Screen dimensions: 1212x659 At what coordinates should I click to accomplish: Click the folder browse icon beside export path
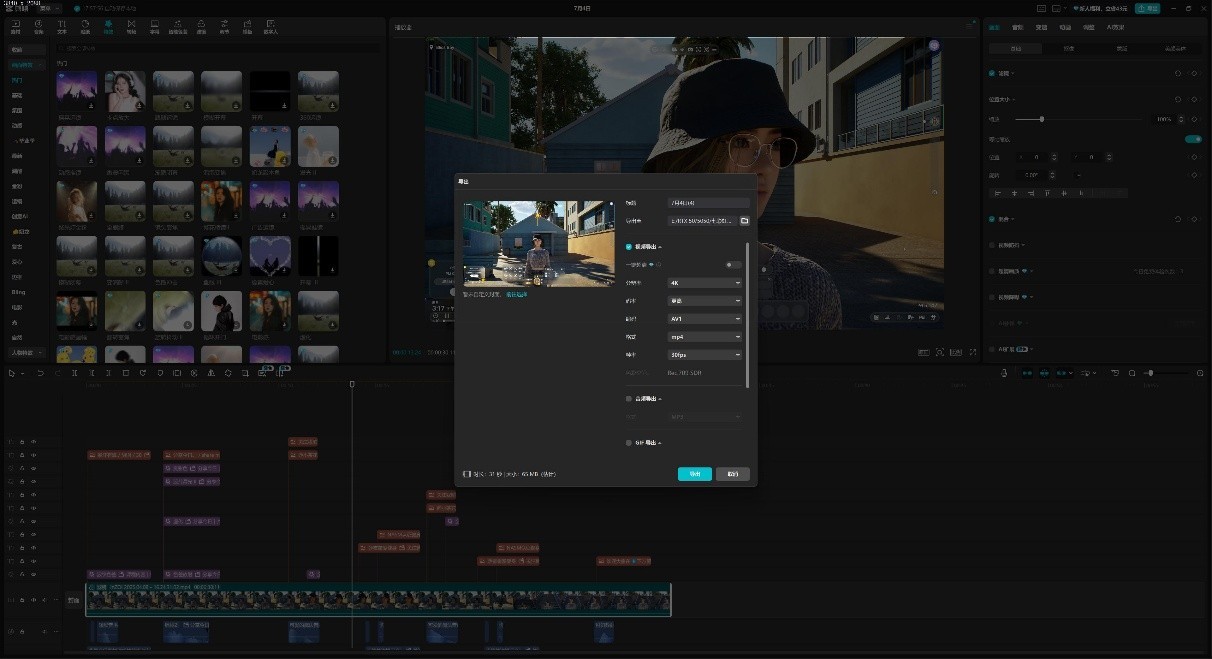click(x=744, y=221)
